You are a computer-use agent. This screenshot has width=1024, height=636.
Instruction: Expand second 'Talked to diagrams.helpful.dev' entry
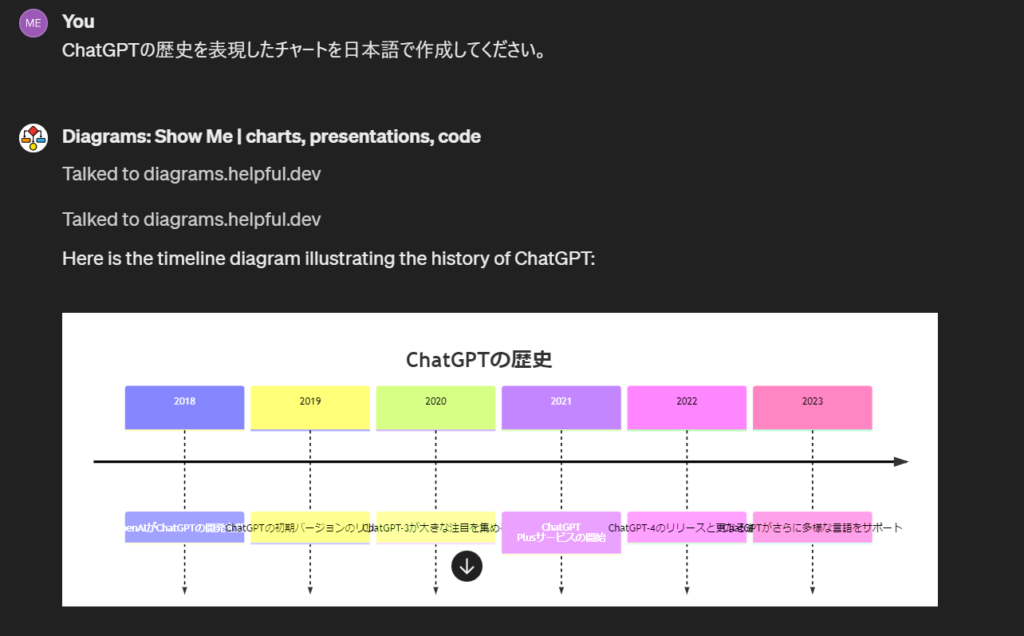(191, 219)
